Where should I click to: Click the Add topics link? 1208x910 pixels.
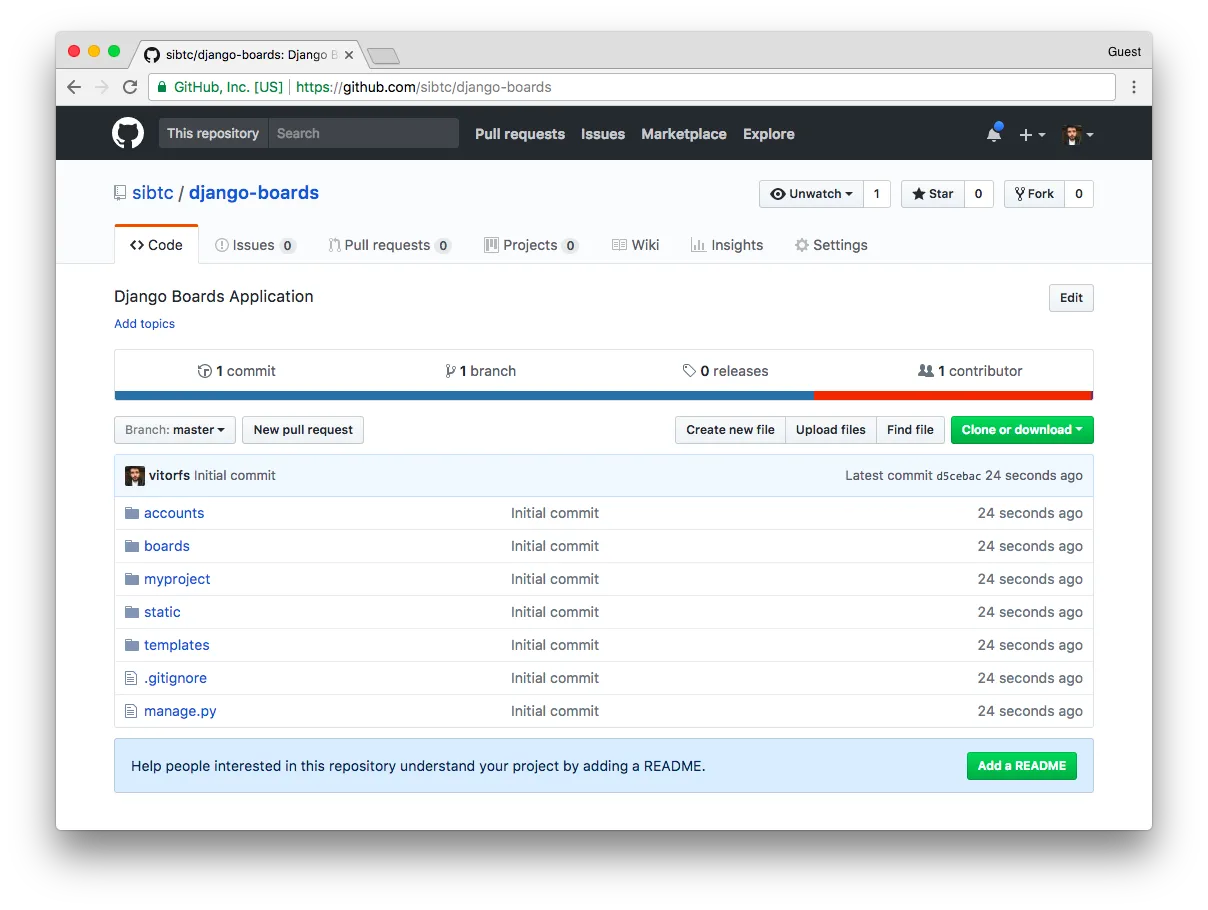pos(144,324)
